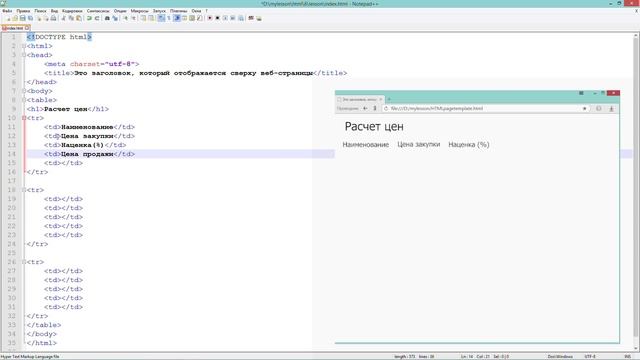Viewport: 640px width, 360px height.
Task: Open the Запуск menu
Action: (x=159, y=11)
